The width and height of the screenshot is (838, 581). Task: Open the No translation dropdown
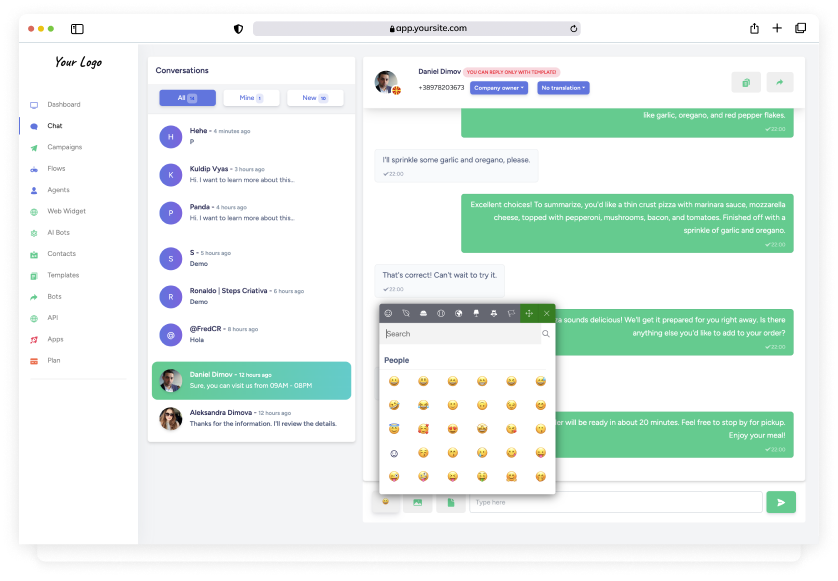(561, 87)
